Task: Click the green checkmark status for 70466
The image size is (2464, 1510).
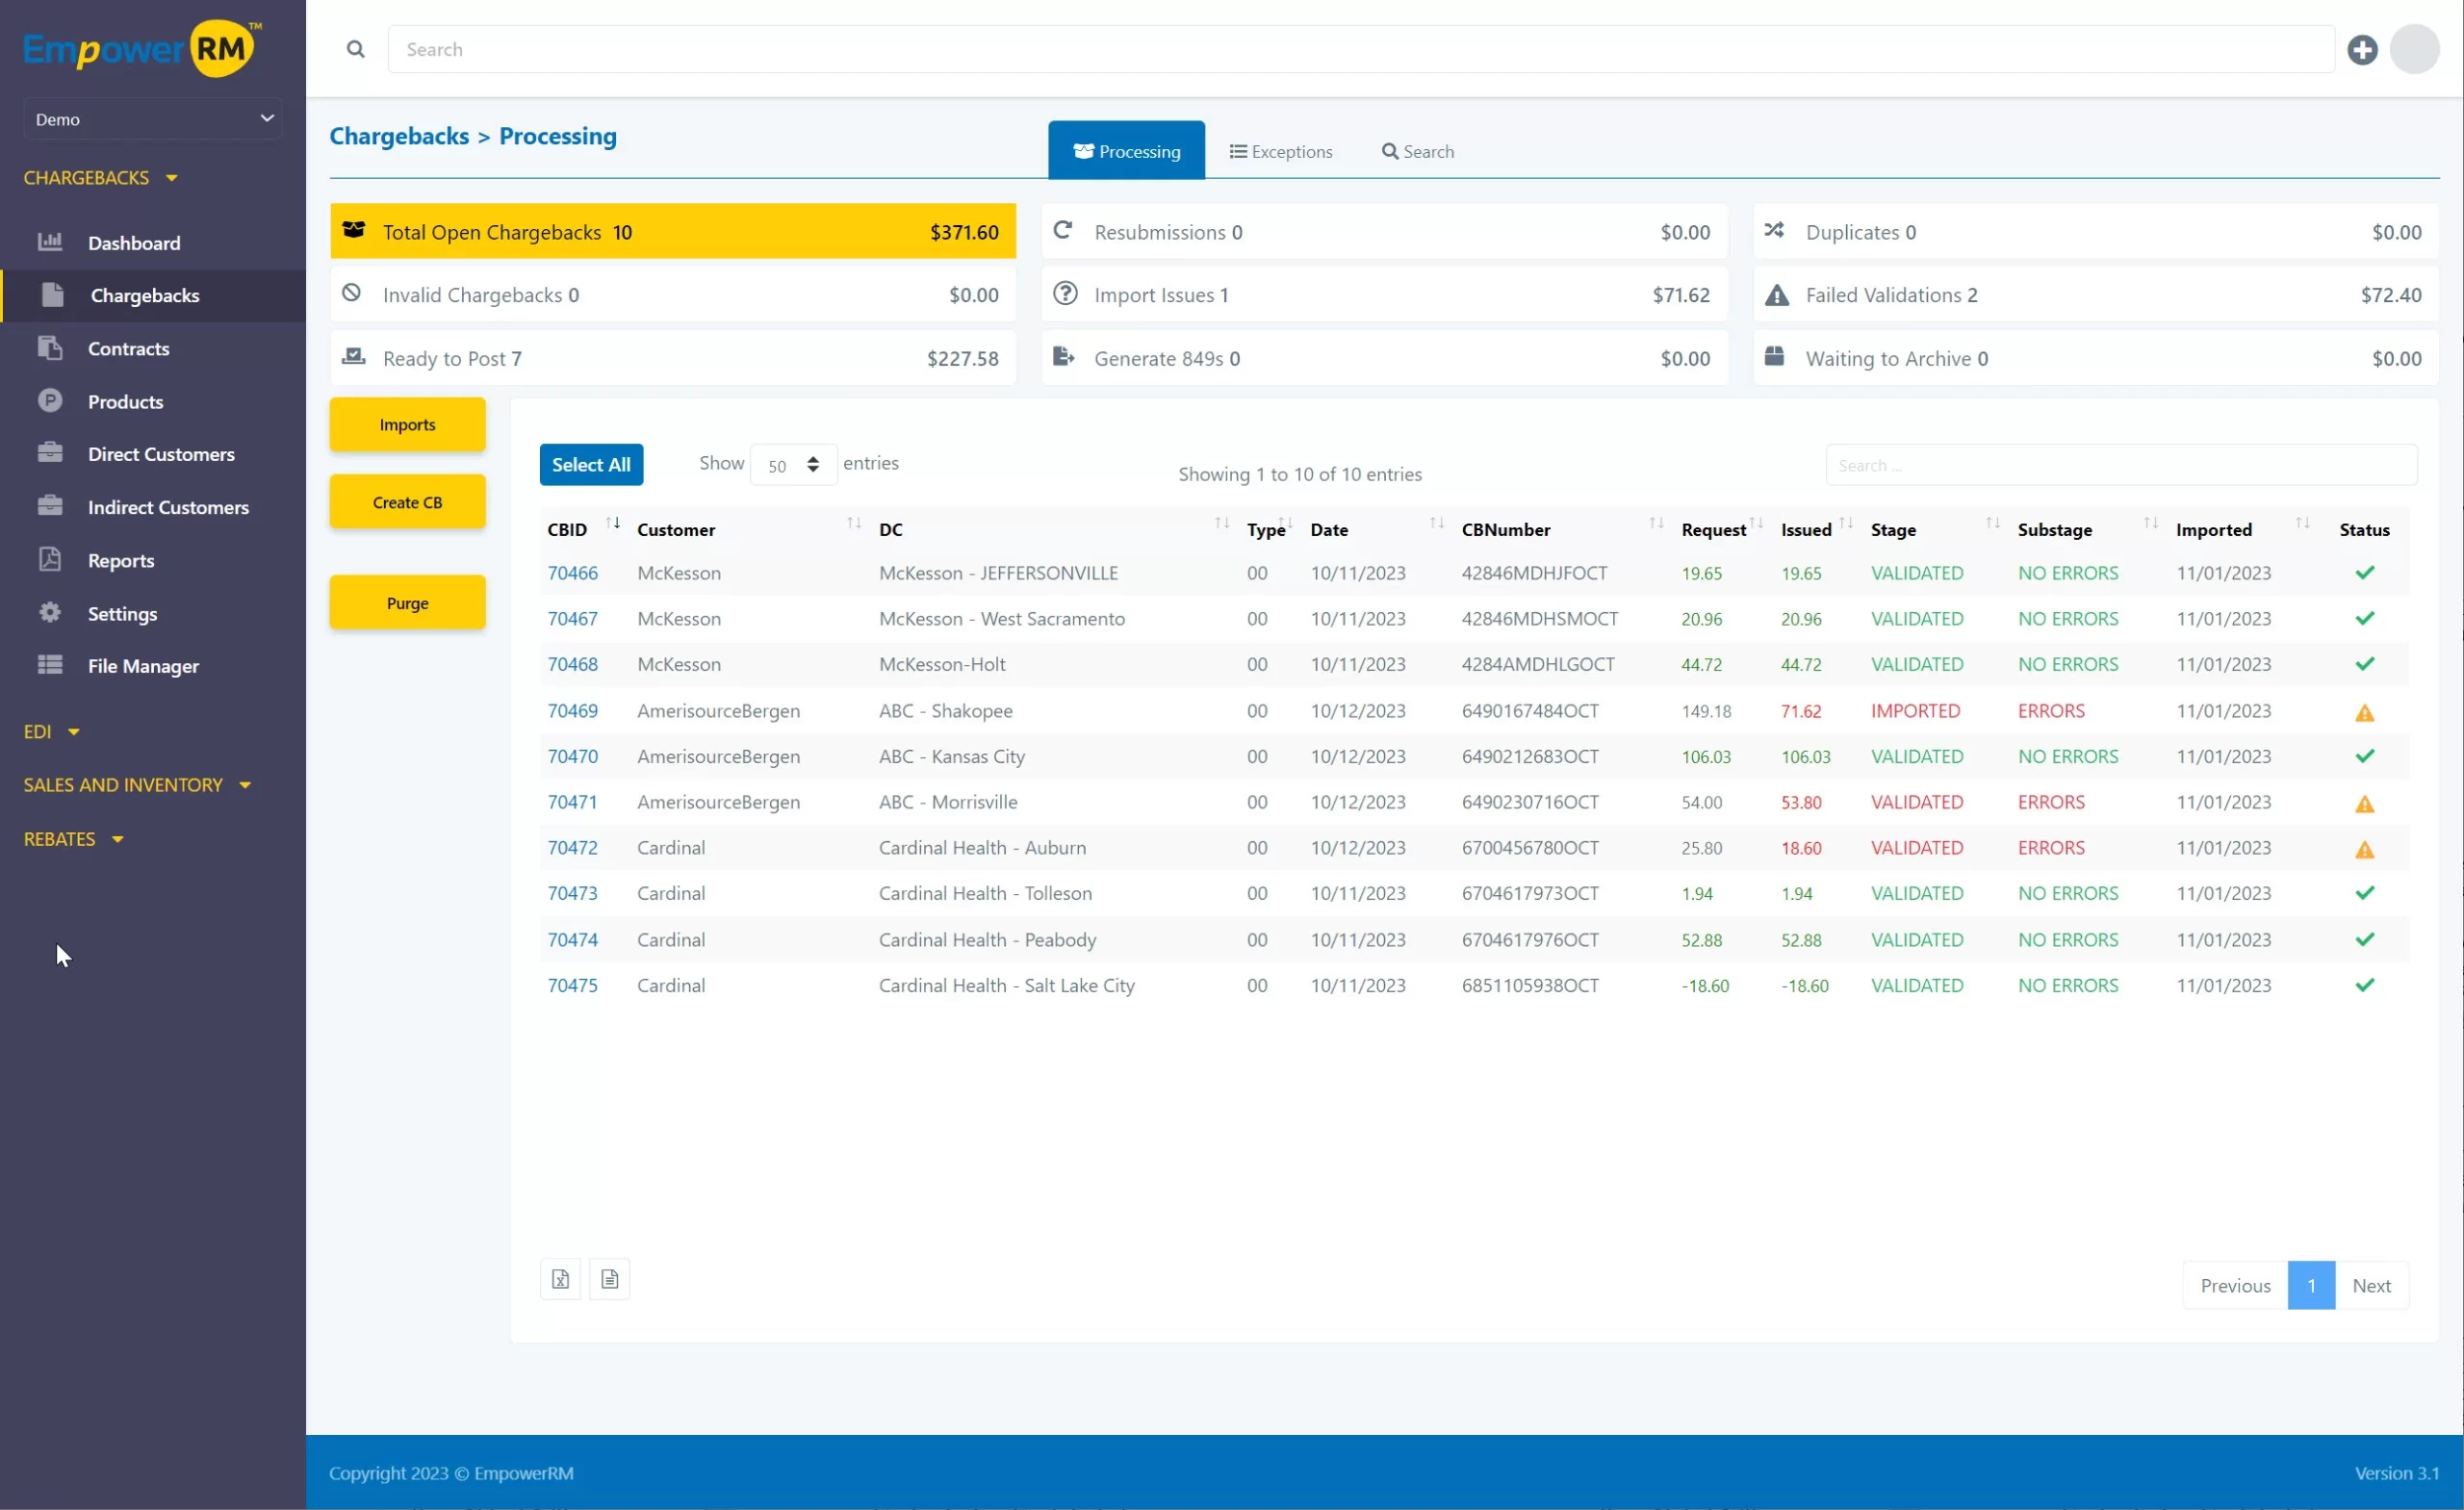Action: click(2364, 573)
